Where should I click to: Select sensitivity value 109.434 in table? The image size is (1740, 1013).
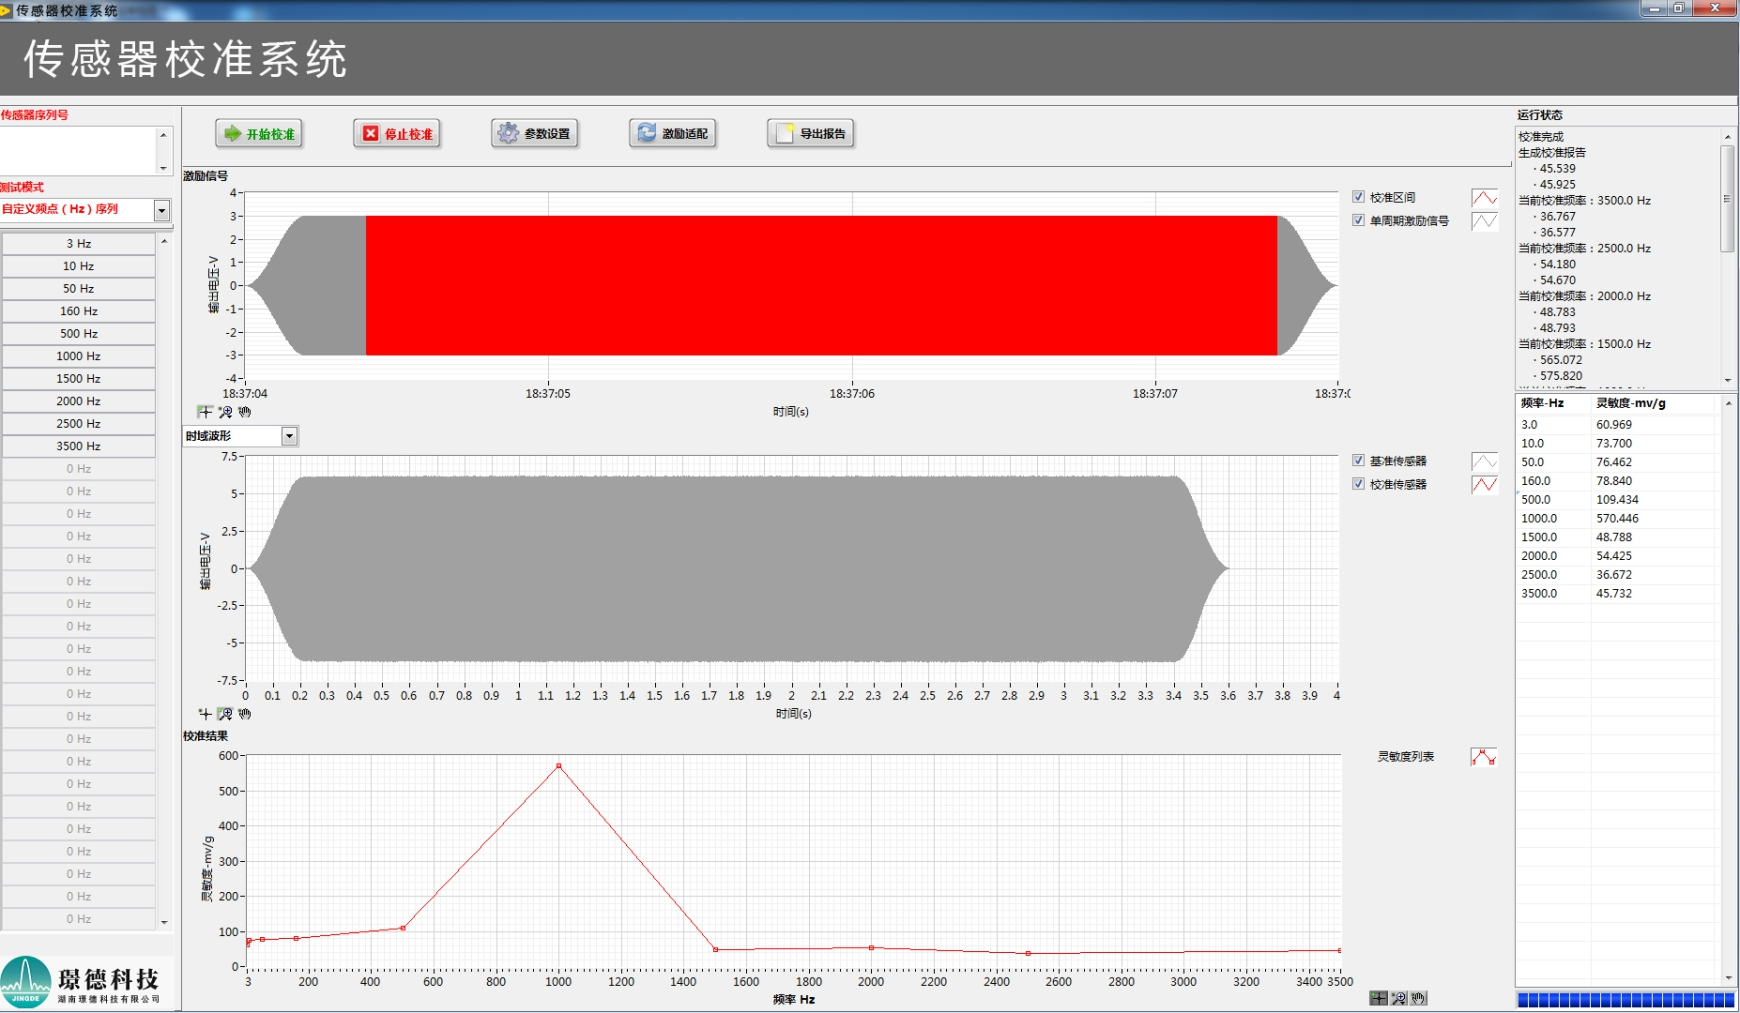tap(1617, 499)
